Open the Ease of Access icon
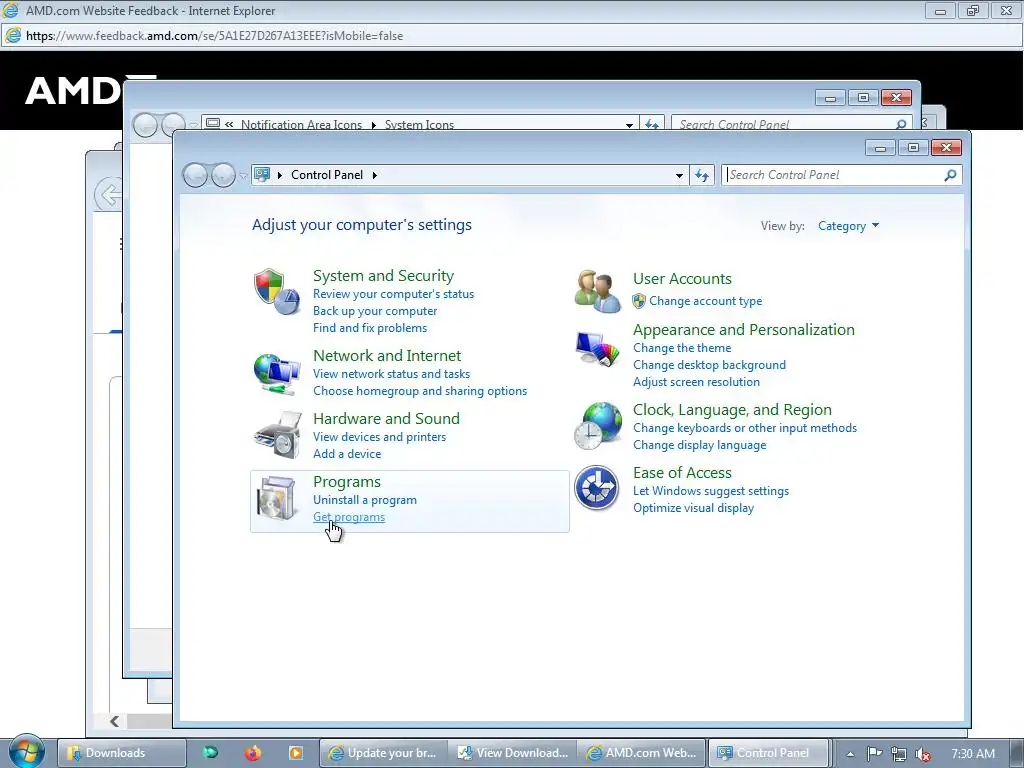Image resolution: width=1024 pixels, height=768 pixels. 596,488
